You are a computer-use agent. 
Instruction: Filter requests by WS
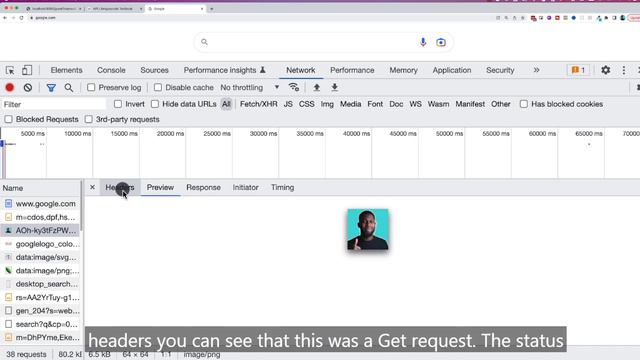(x=416, y=104)
